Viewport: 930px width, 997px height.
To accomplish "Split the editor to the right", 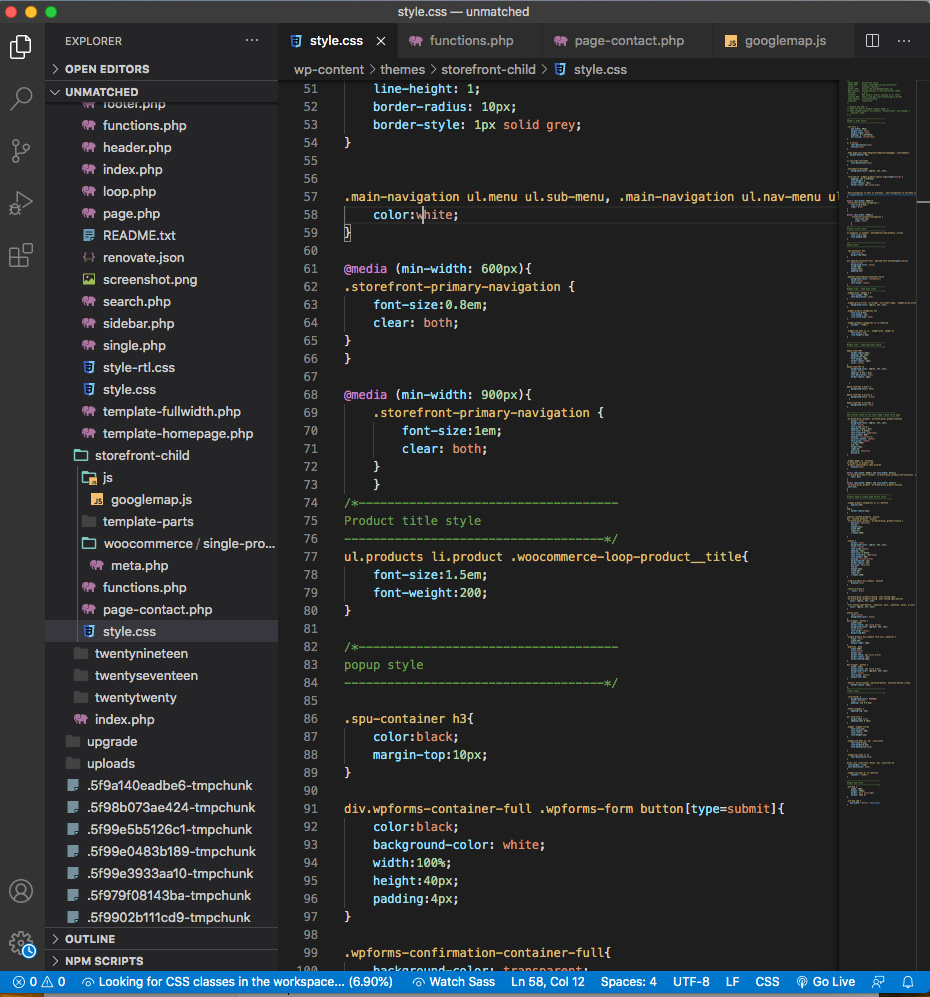I will pyautogui.click(x=872, y=41).
